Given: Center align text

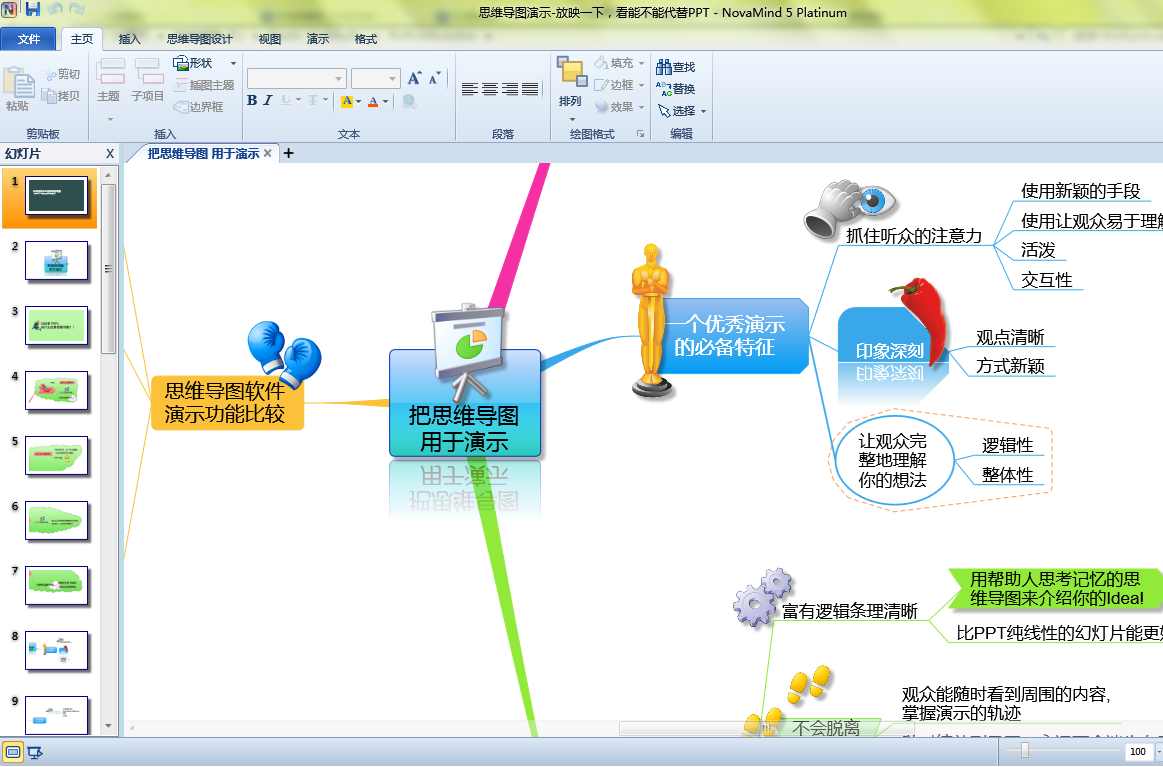Looking at the screenshot, I should (x=490, y=90).
